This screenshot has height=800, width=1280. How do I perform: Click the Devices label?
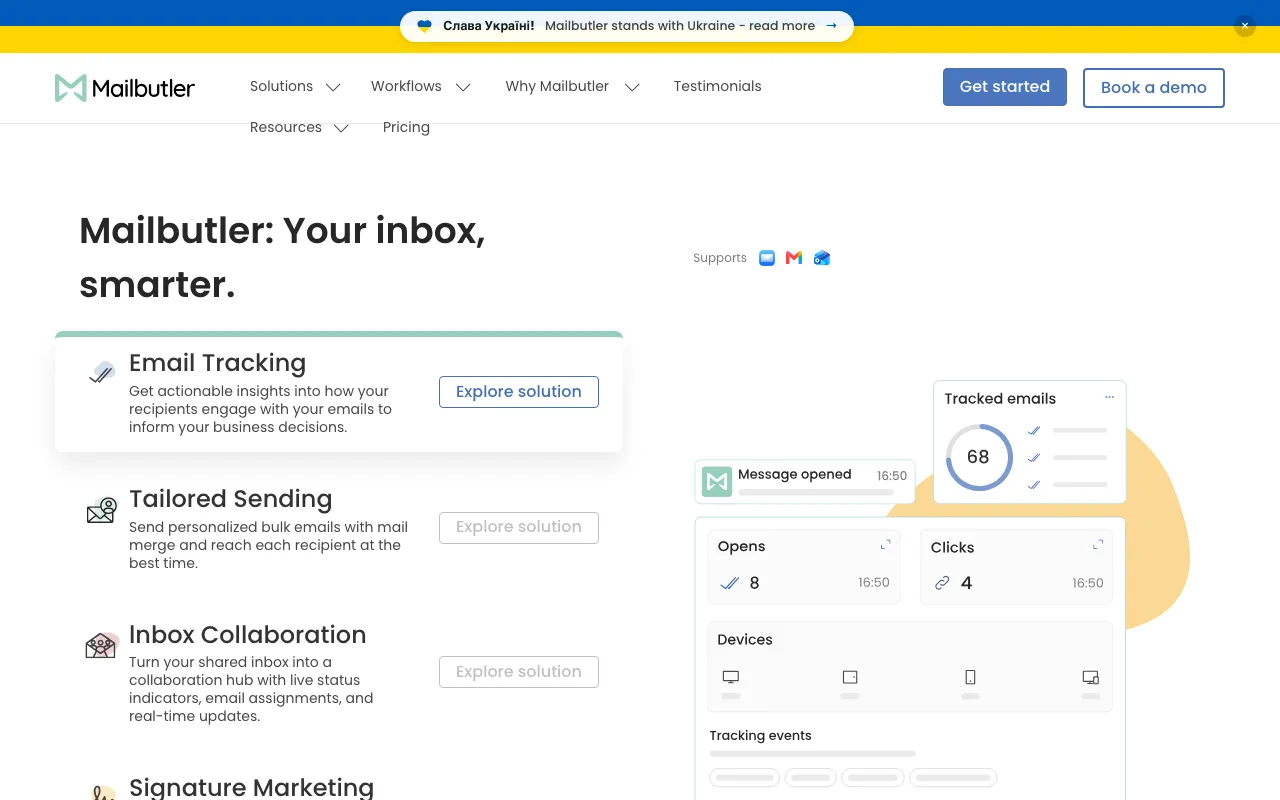click(x=745, y=640)
